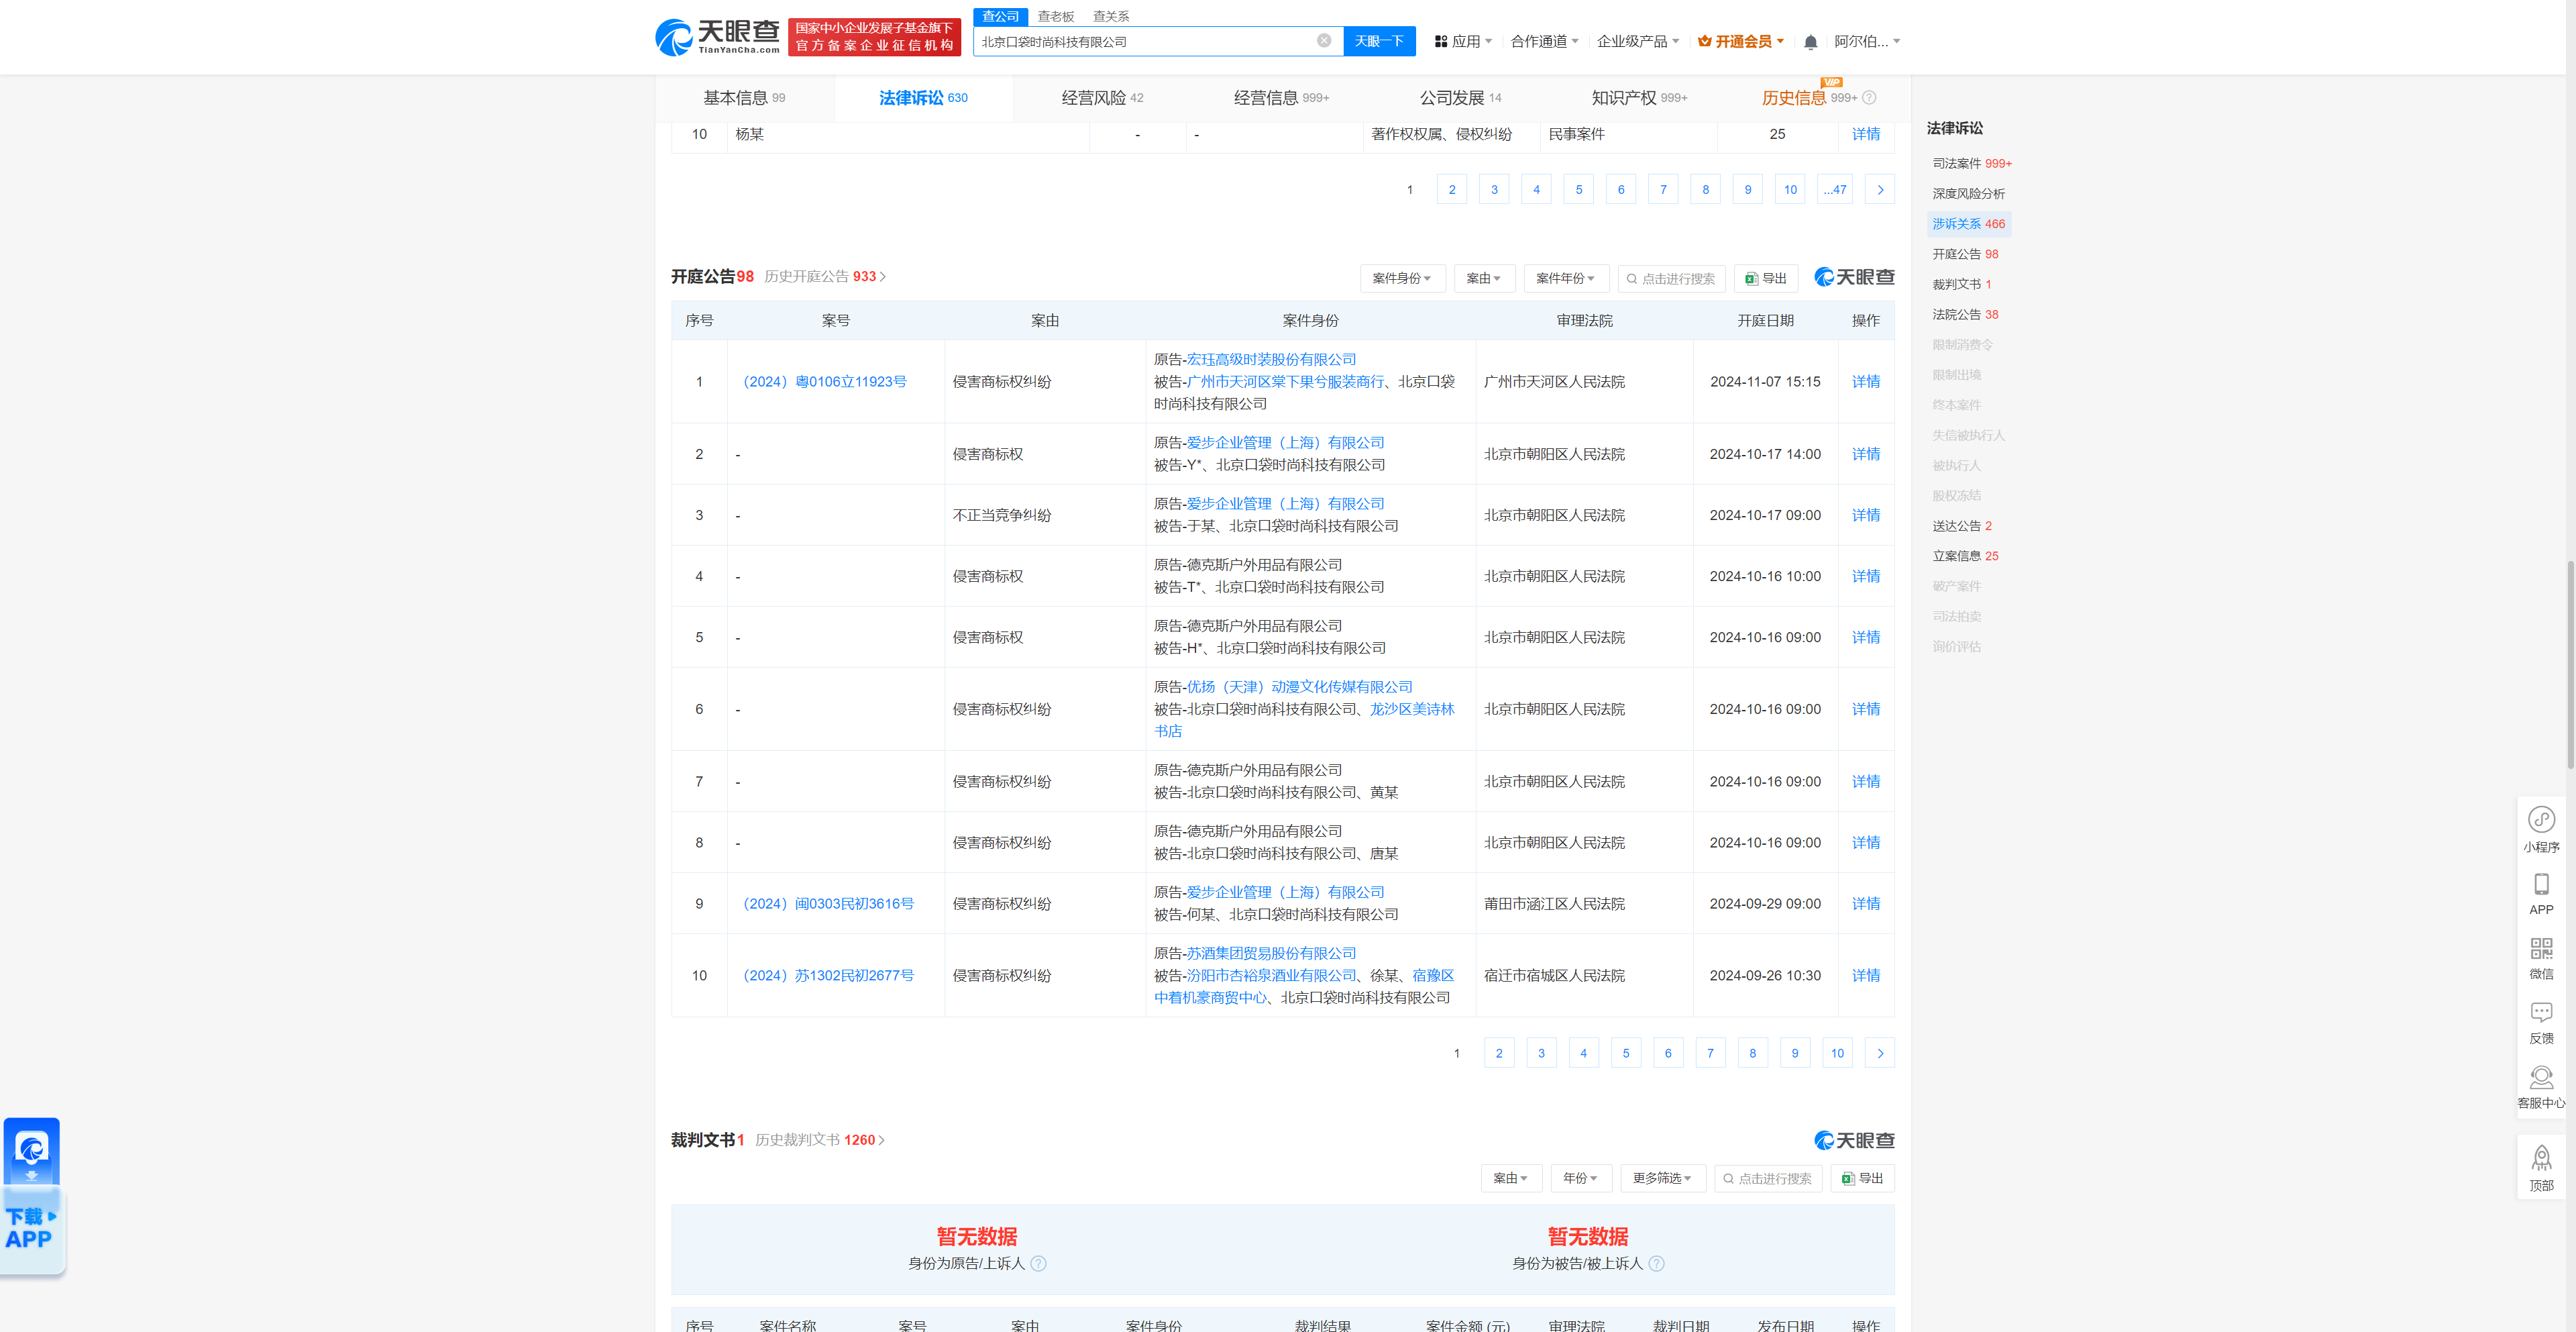Jump to 涉诉关系 466 in sidebar

pos(1968,223)
